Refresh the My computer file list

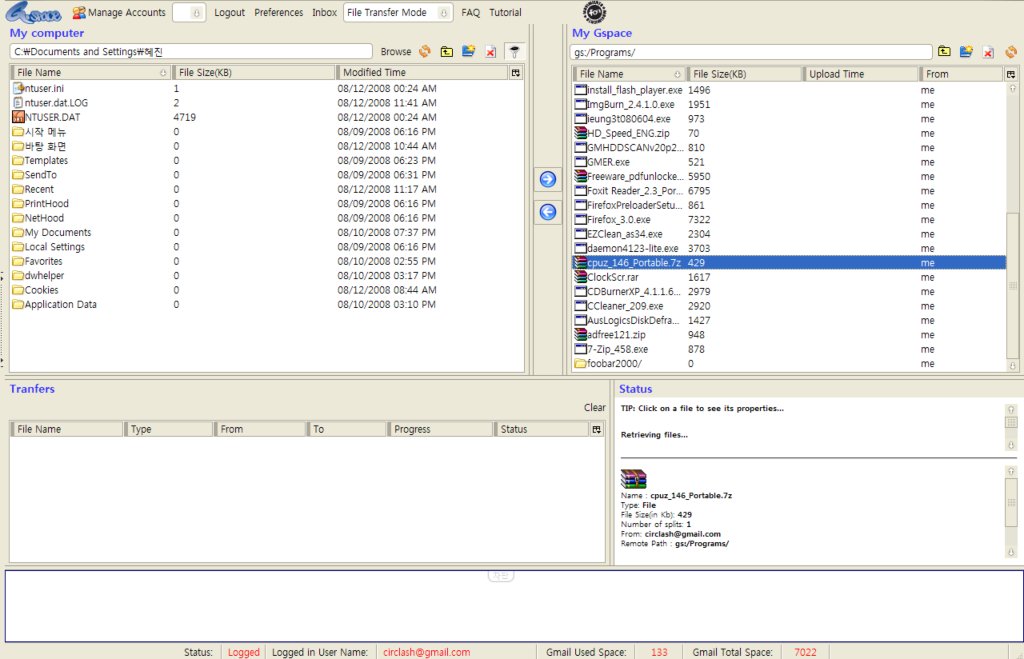click(x=424, y=52)
